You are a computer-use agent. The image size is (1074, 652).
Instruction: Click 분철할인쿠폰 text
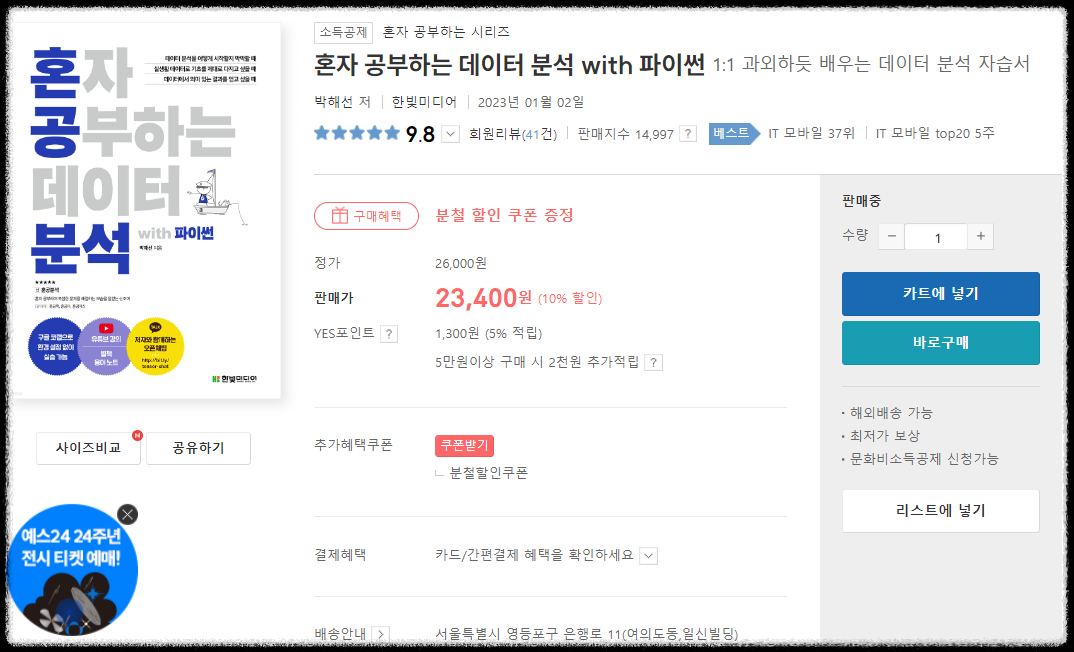click(x=488, y=473)
